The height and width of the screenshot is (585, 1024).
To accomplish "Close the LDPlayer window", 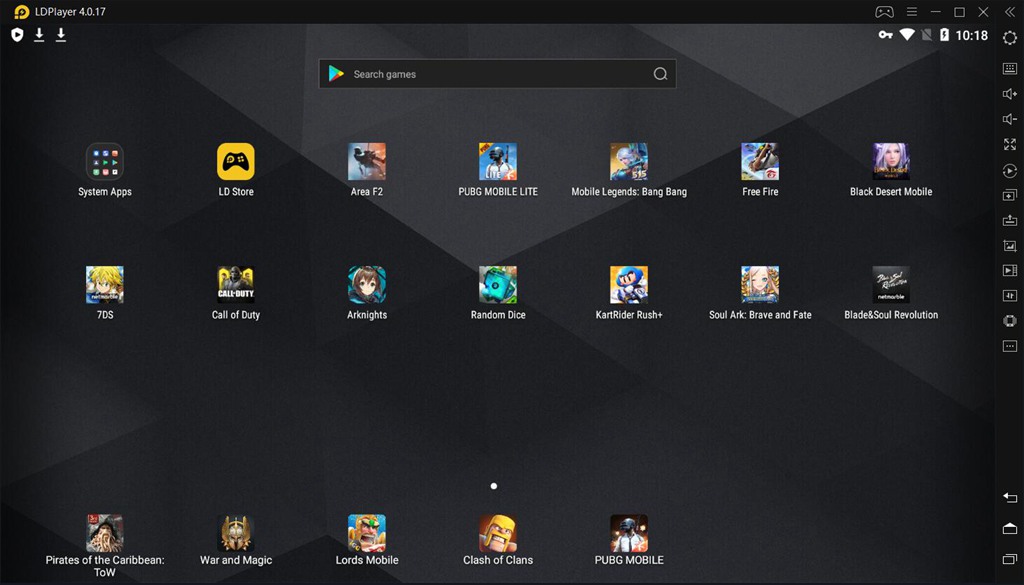I will click(x=984, y=12).
